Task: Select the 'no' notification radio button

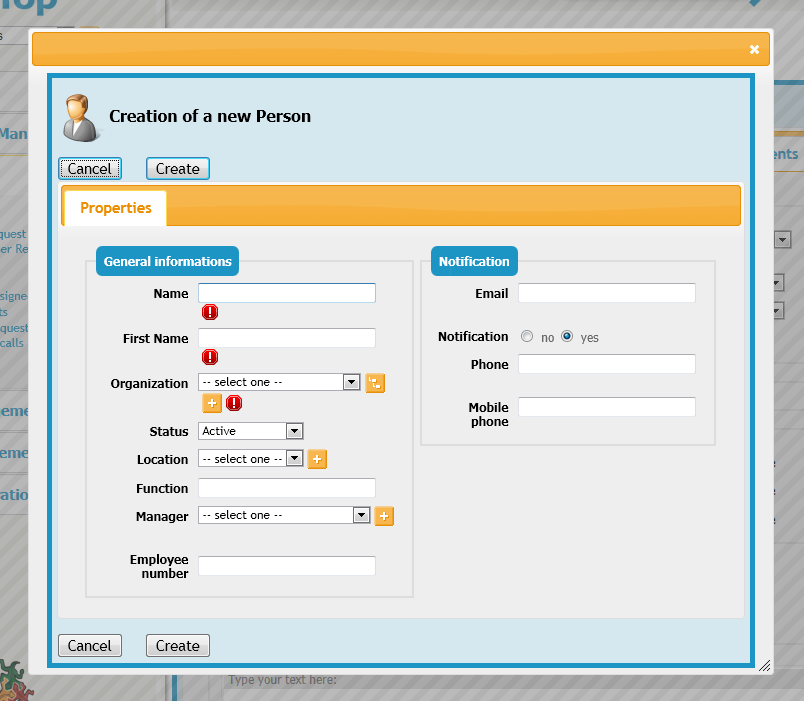Action: click(527, 336)
